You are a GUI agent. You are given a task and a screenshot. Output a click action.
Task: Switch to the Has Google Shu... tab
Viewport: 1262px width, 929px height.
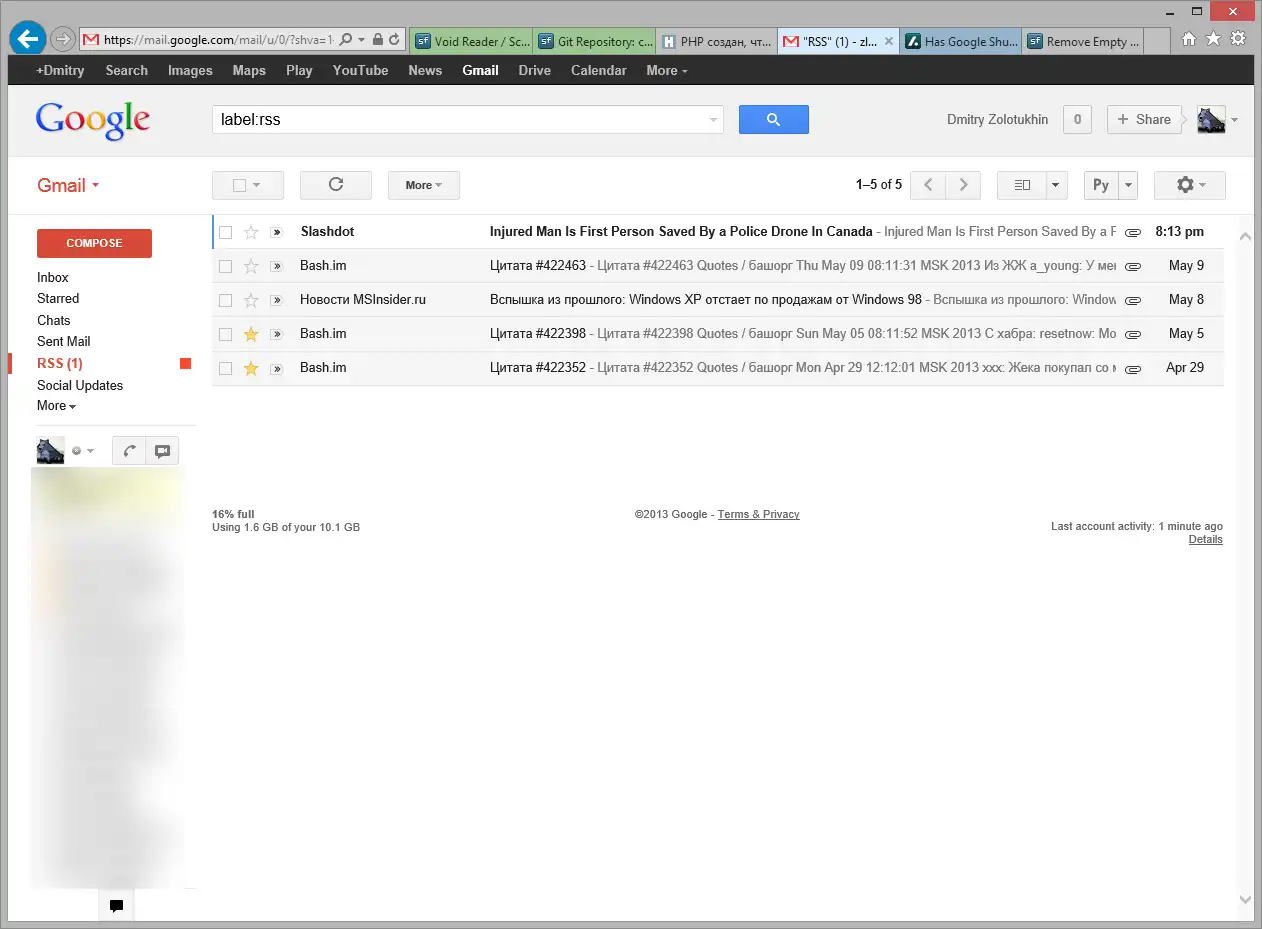coord(961,41)
